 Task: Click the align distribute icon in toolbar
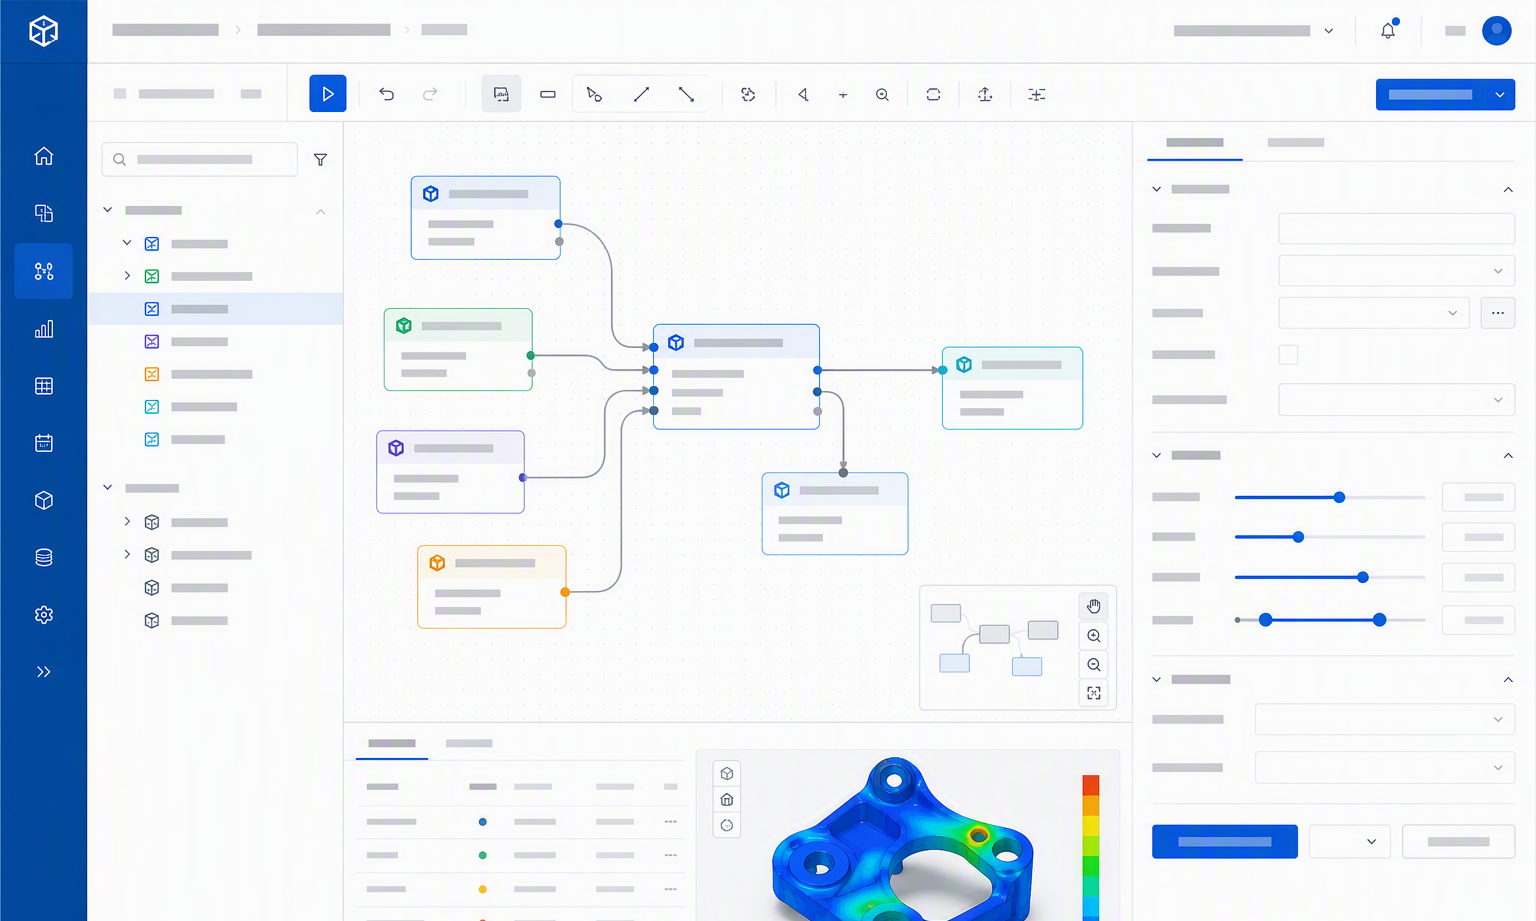point(1037,94)
